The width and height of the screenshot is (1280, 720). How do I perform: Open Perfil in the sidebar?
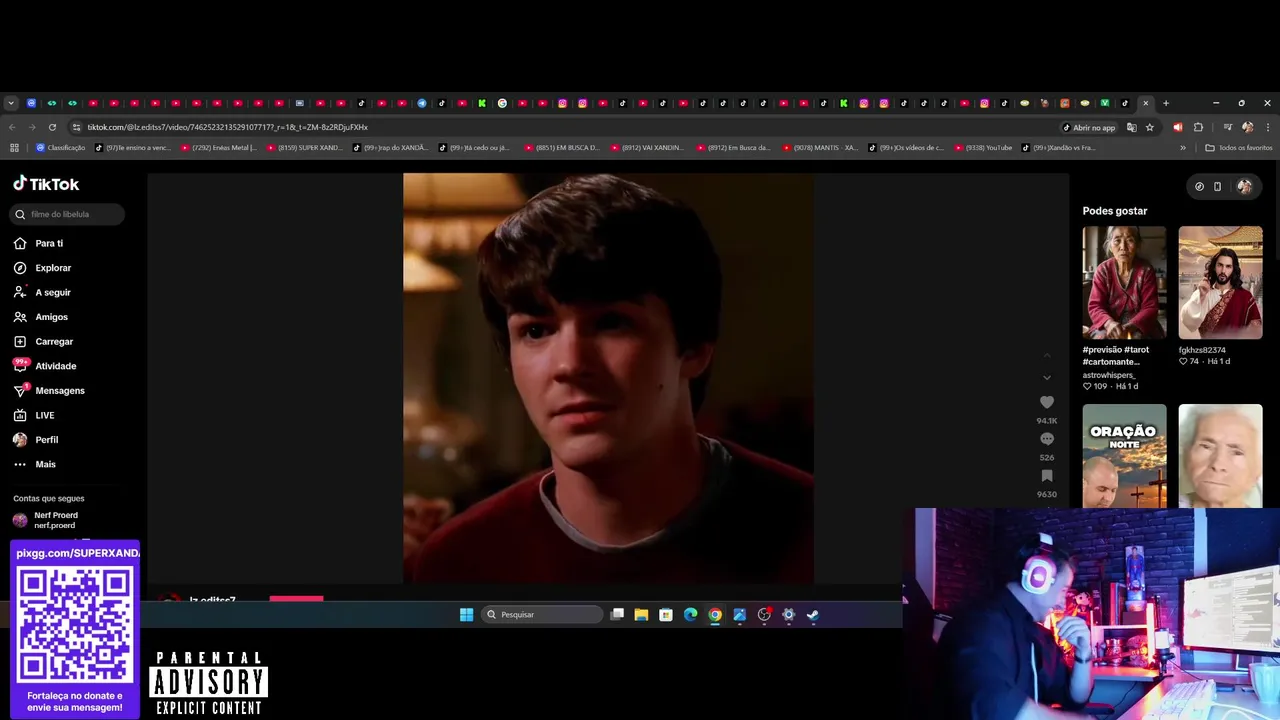tap(46, 440)
